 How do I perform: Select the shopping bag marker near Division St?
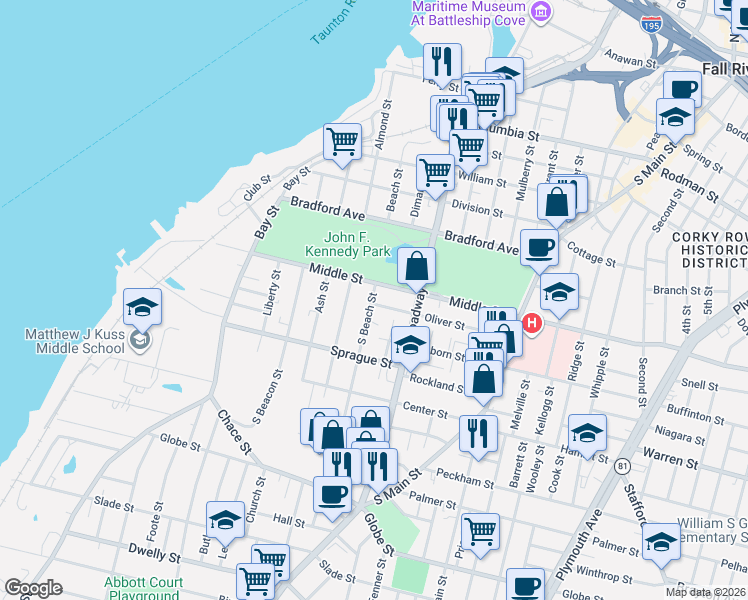point(556,202)
